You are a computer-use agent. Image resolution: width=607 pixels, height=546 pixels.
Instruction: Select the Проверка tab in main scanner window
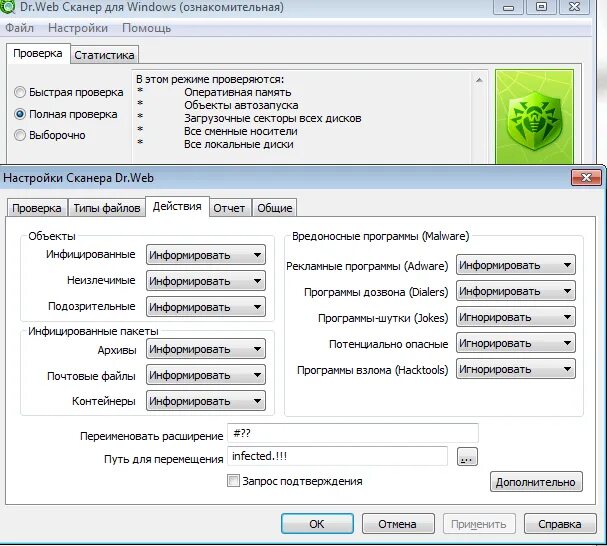(x=38, y=53)
